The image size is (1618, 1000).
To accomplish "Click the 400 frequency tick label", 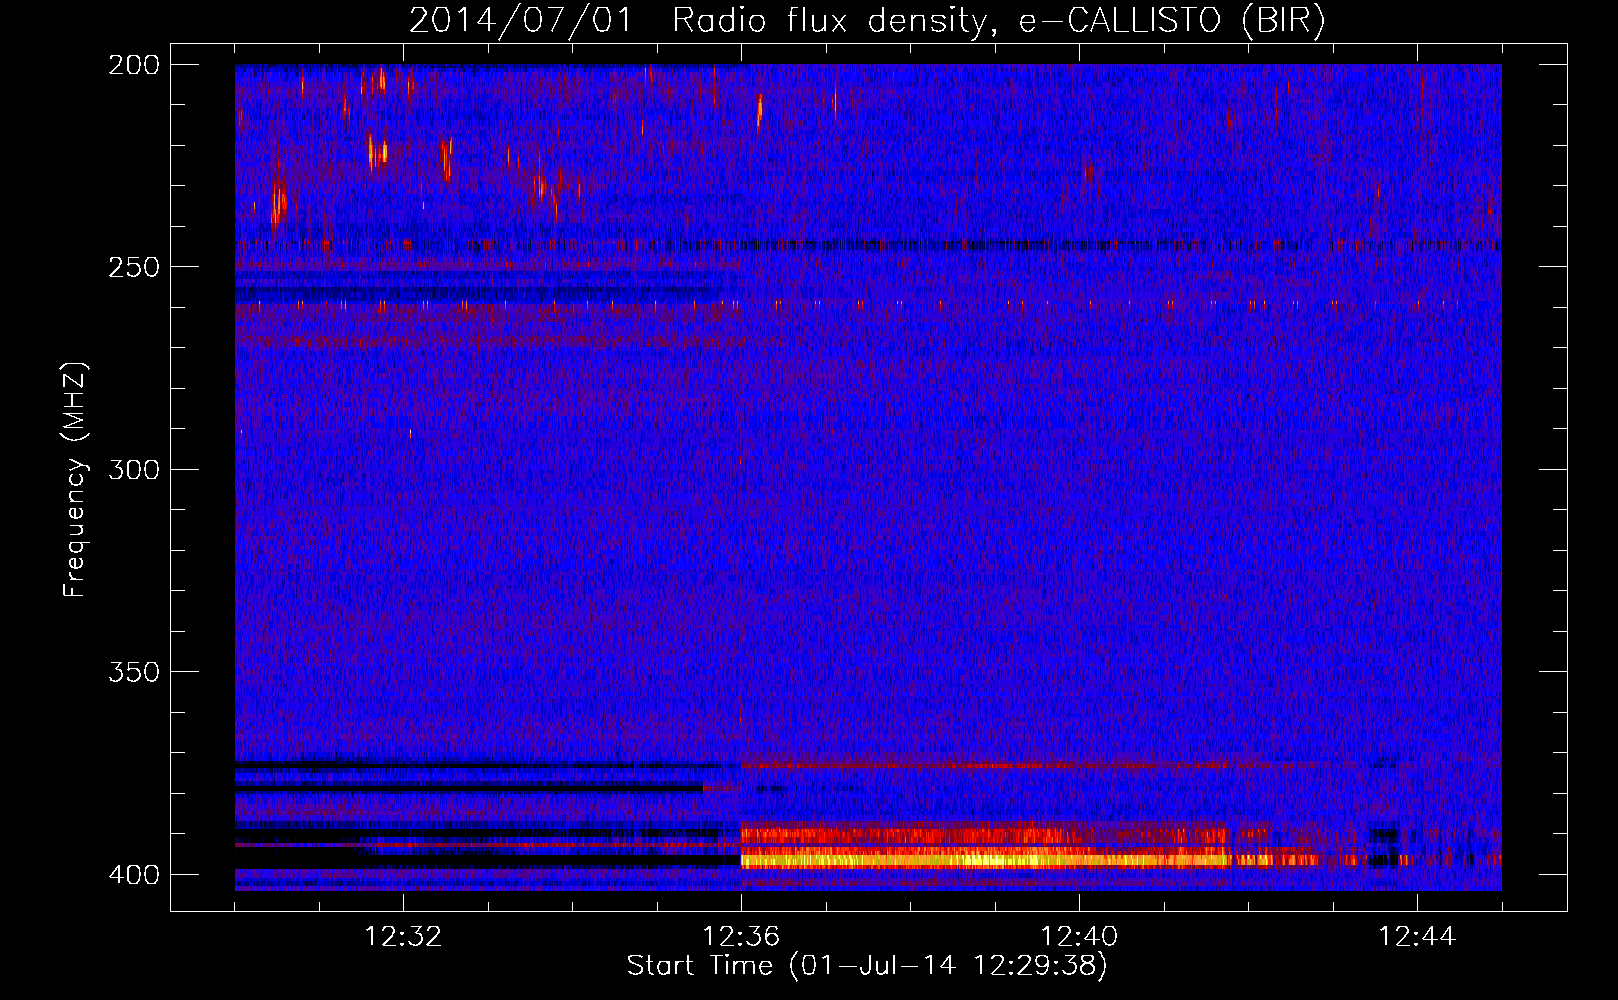I will tap(133, 874).
